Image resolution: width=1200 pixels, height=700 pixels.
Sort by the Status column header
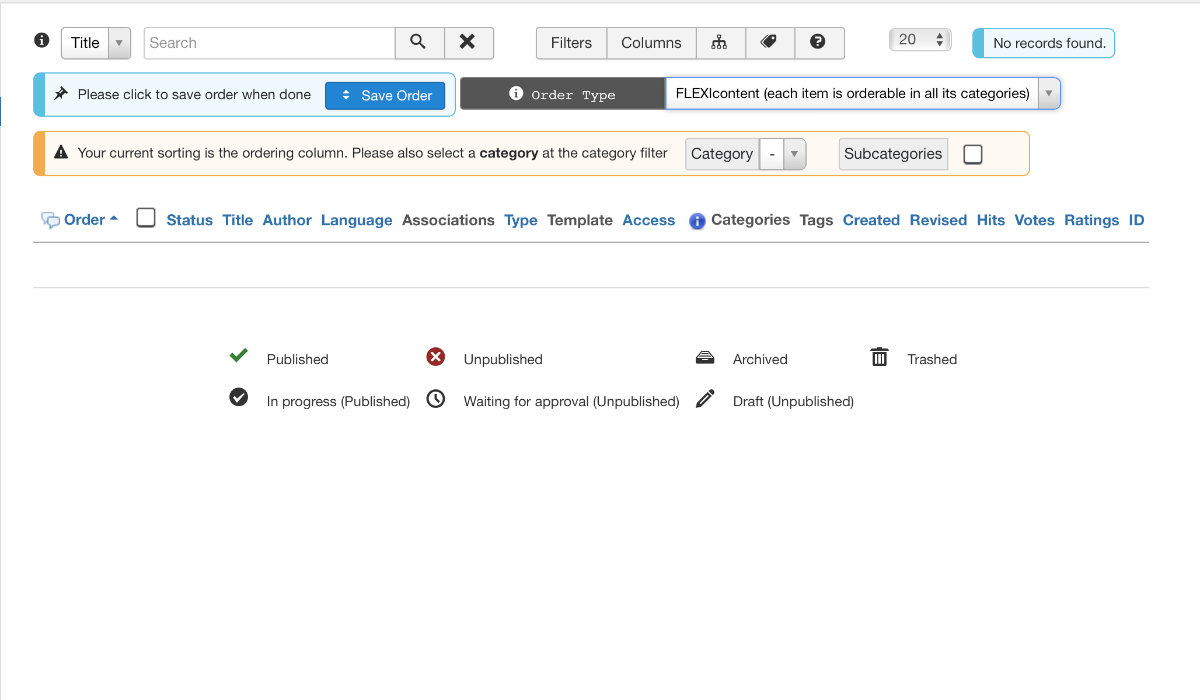[x=189, y=220]
